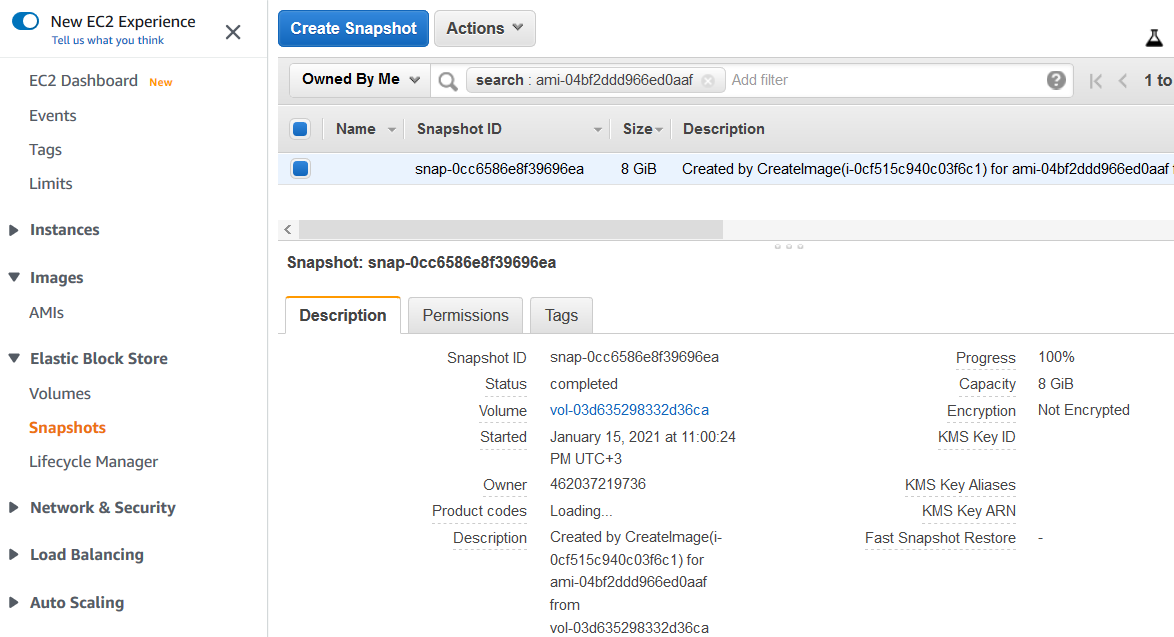
Task: Click the magnifier search icon
Action: (448, 81)
